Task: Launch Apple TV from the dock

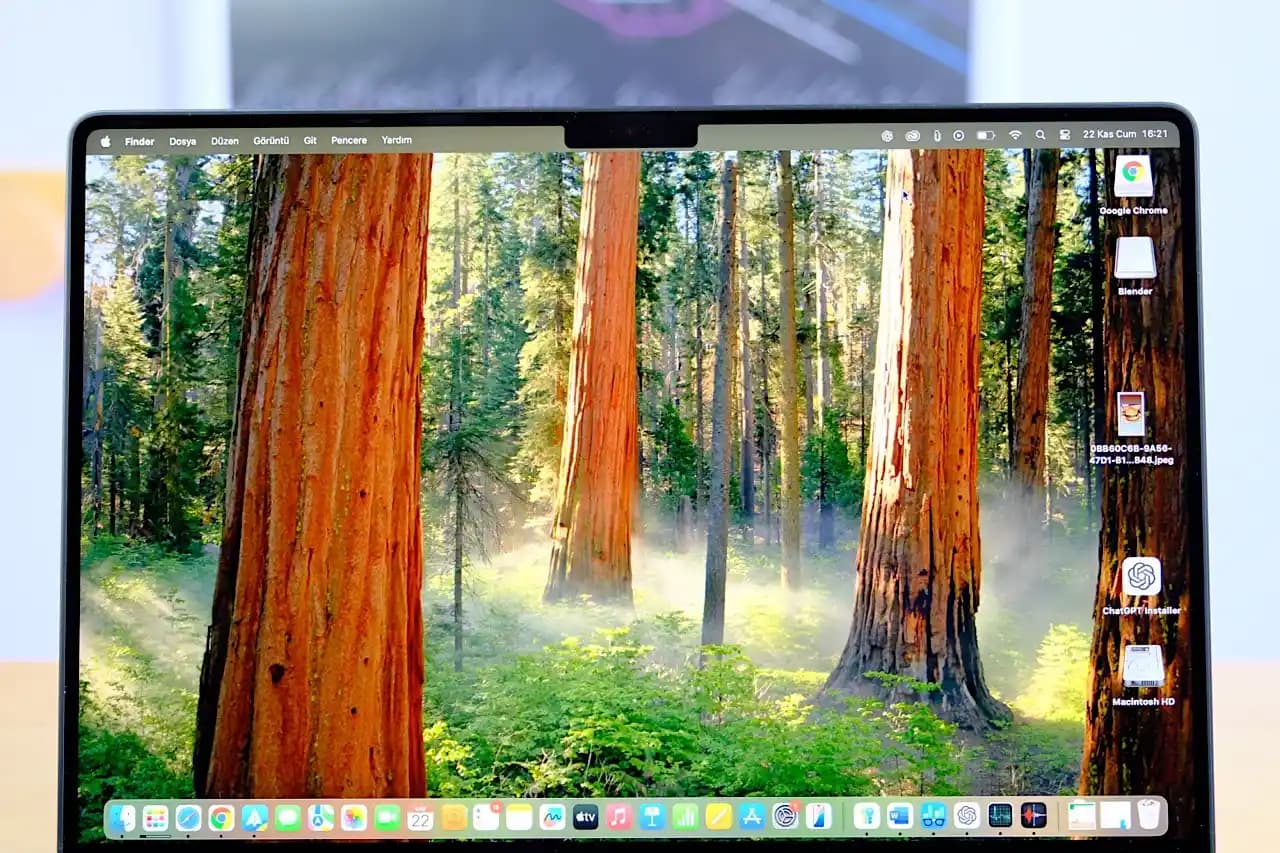Action: 585,817
